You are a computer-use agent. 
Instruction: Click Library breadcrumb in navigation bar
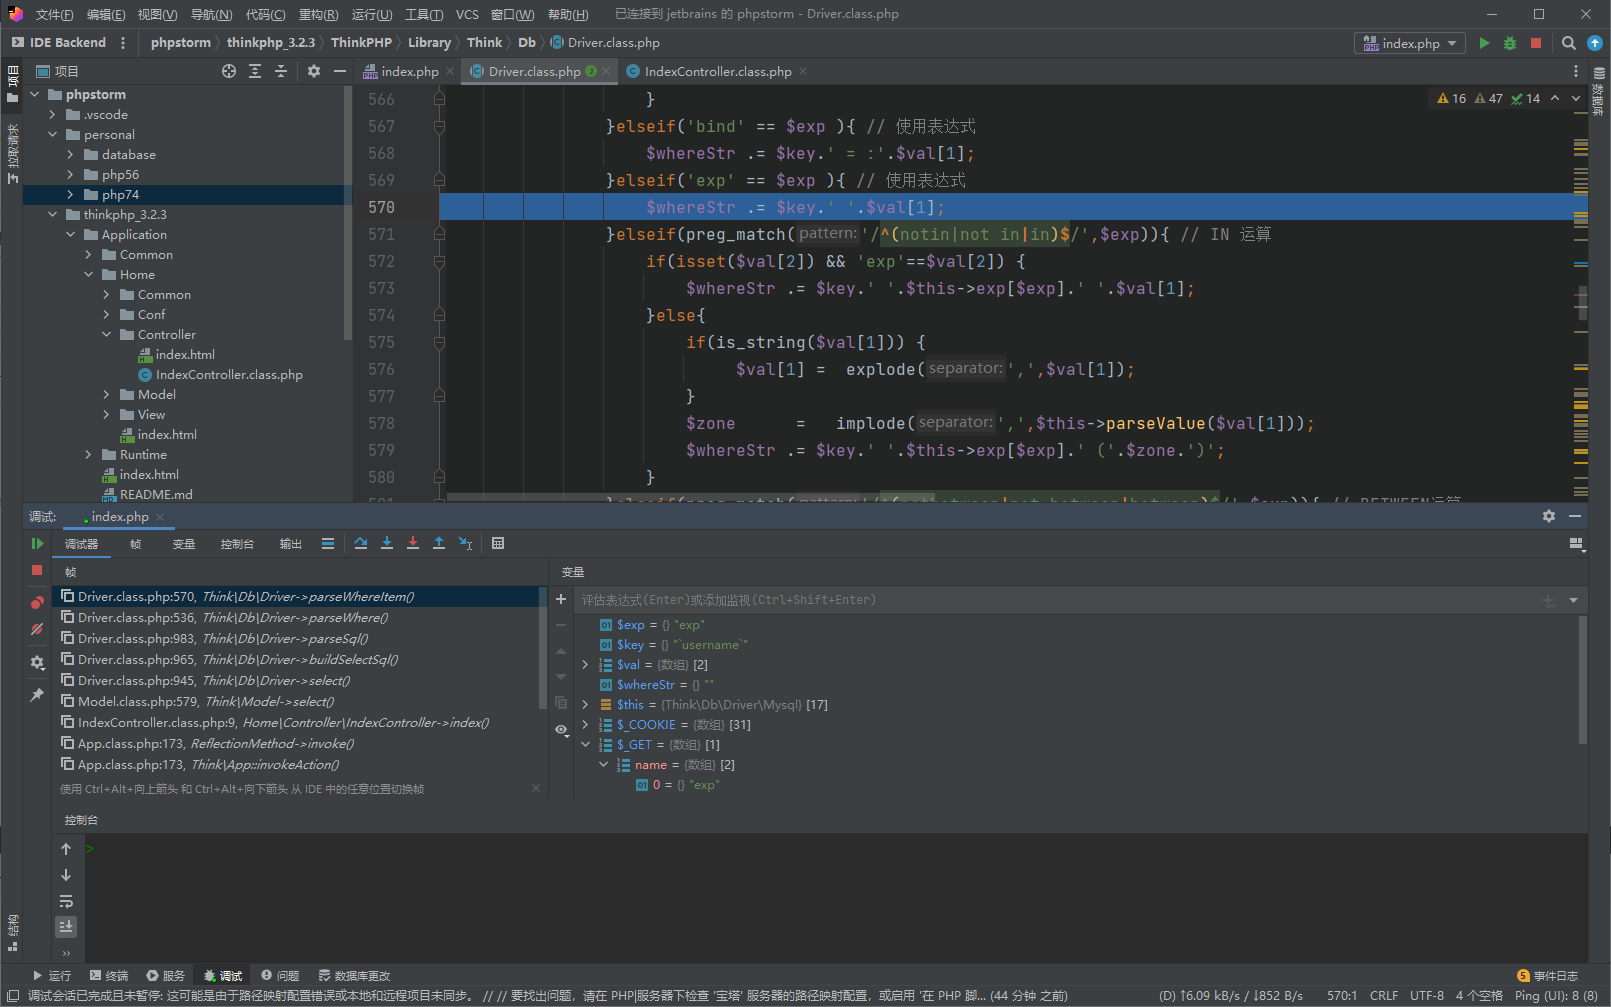[429, 43]
